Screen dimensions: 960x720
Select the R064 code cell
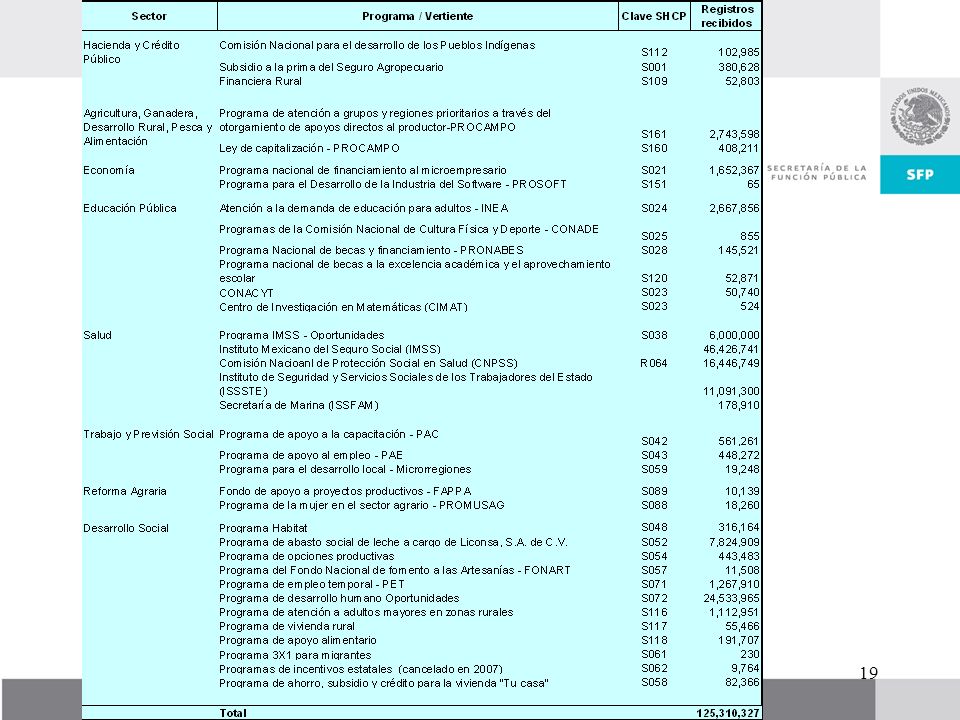pyautogui.click(x=654, y=363)
